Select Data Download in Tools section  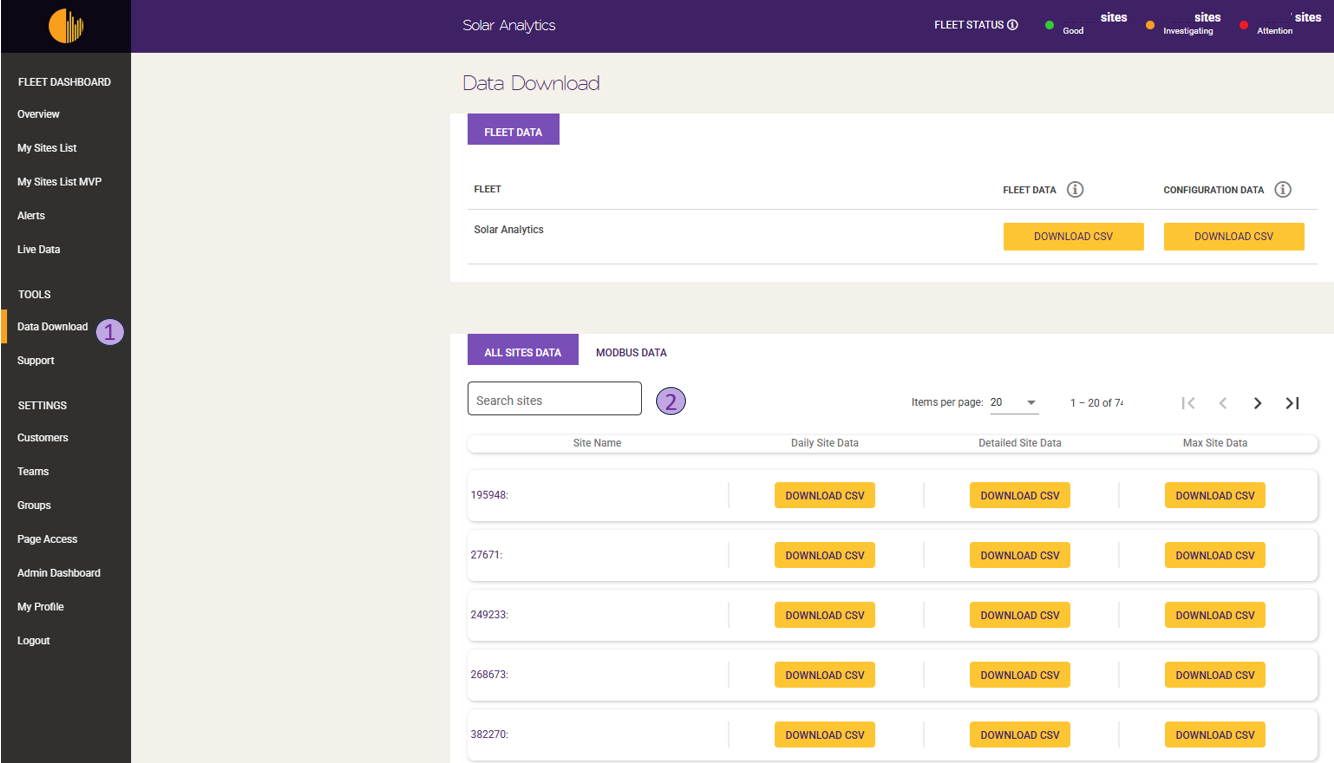point(52,327)
